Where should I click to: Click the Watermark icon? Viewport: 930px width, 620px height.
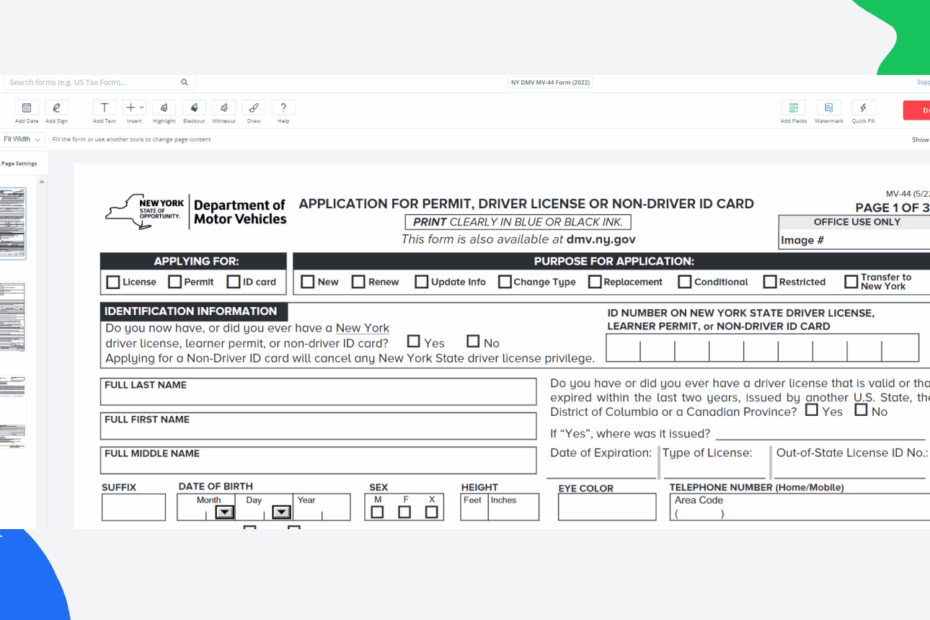point(827,107)
